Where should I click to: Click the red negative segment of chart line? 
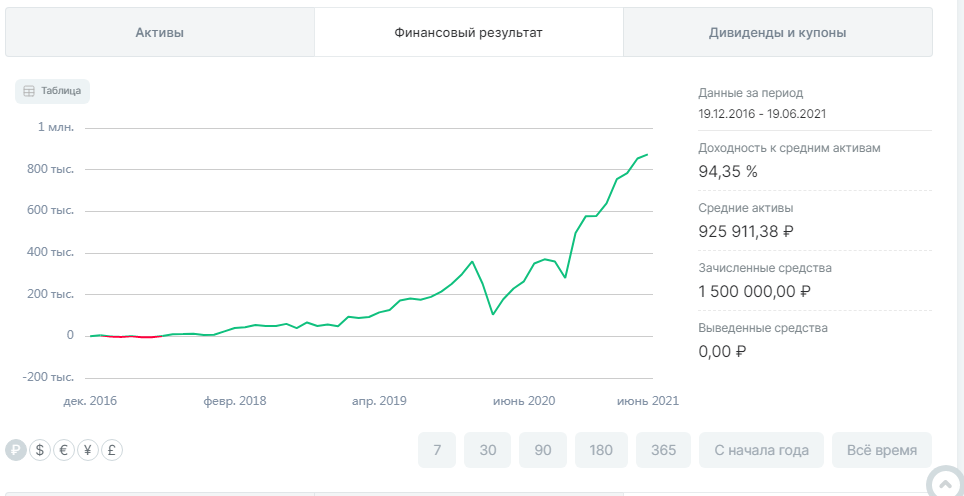pyautogui.click(x=130, y=337)
